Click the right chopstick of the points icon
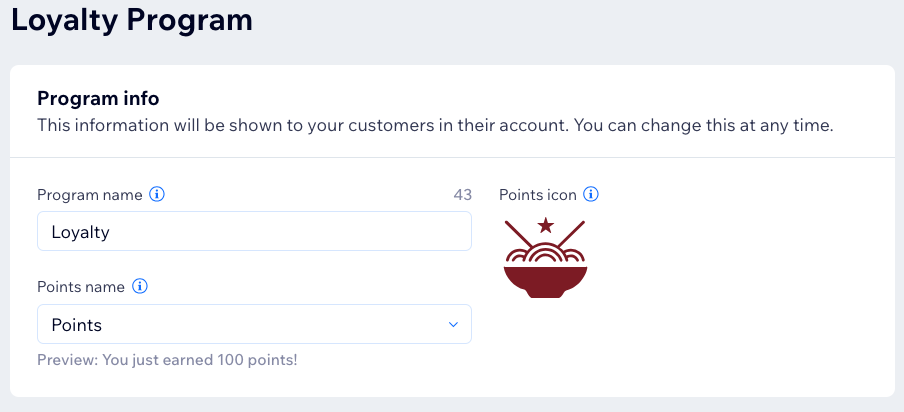904x412 pixels. 571,235
